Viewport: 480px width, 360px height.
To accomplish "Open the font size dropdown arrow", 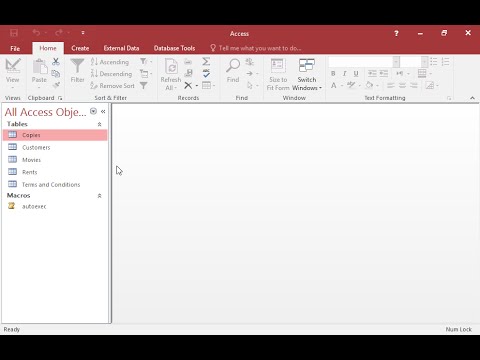I will click(424, 62).
